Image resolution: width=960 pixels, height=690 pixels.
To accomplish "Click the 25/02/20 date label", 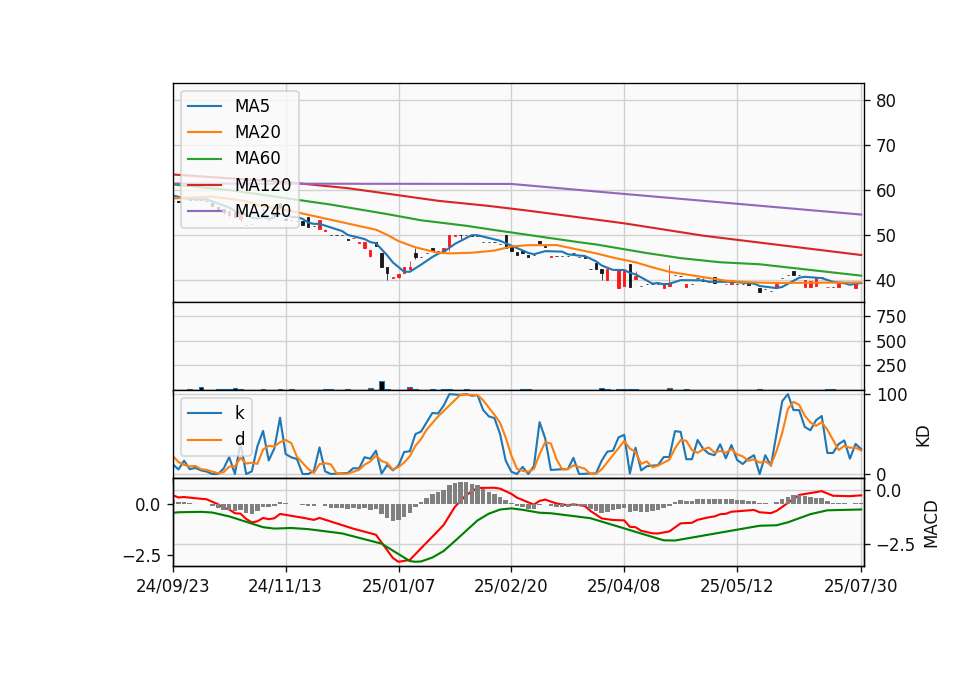I will 511,586.
